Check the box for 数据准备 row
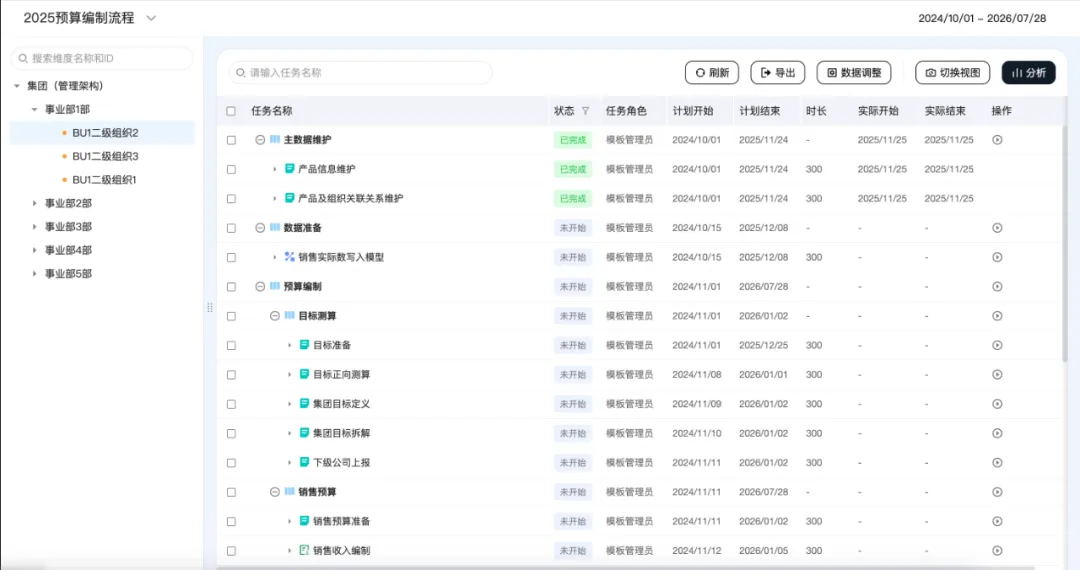The height and width of the screenshot is (570, 1080). point(231,228)
